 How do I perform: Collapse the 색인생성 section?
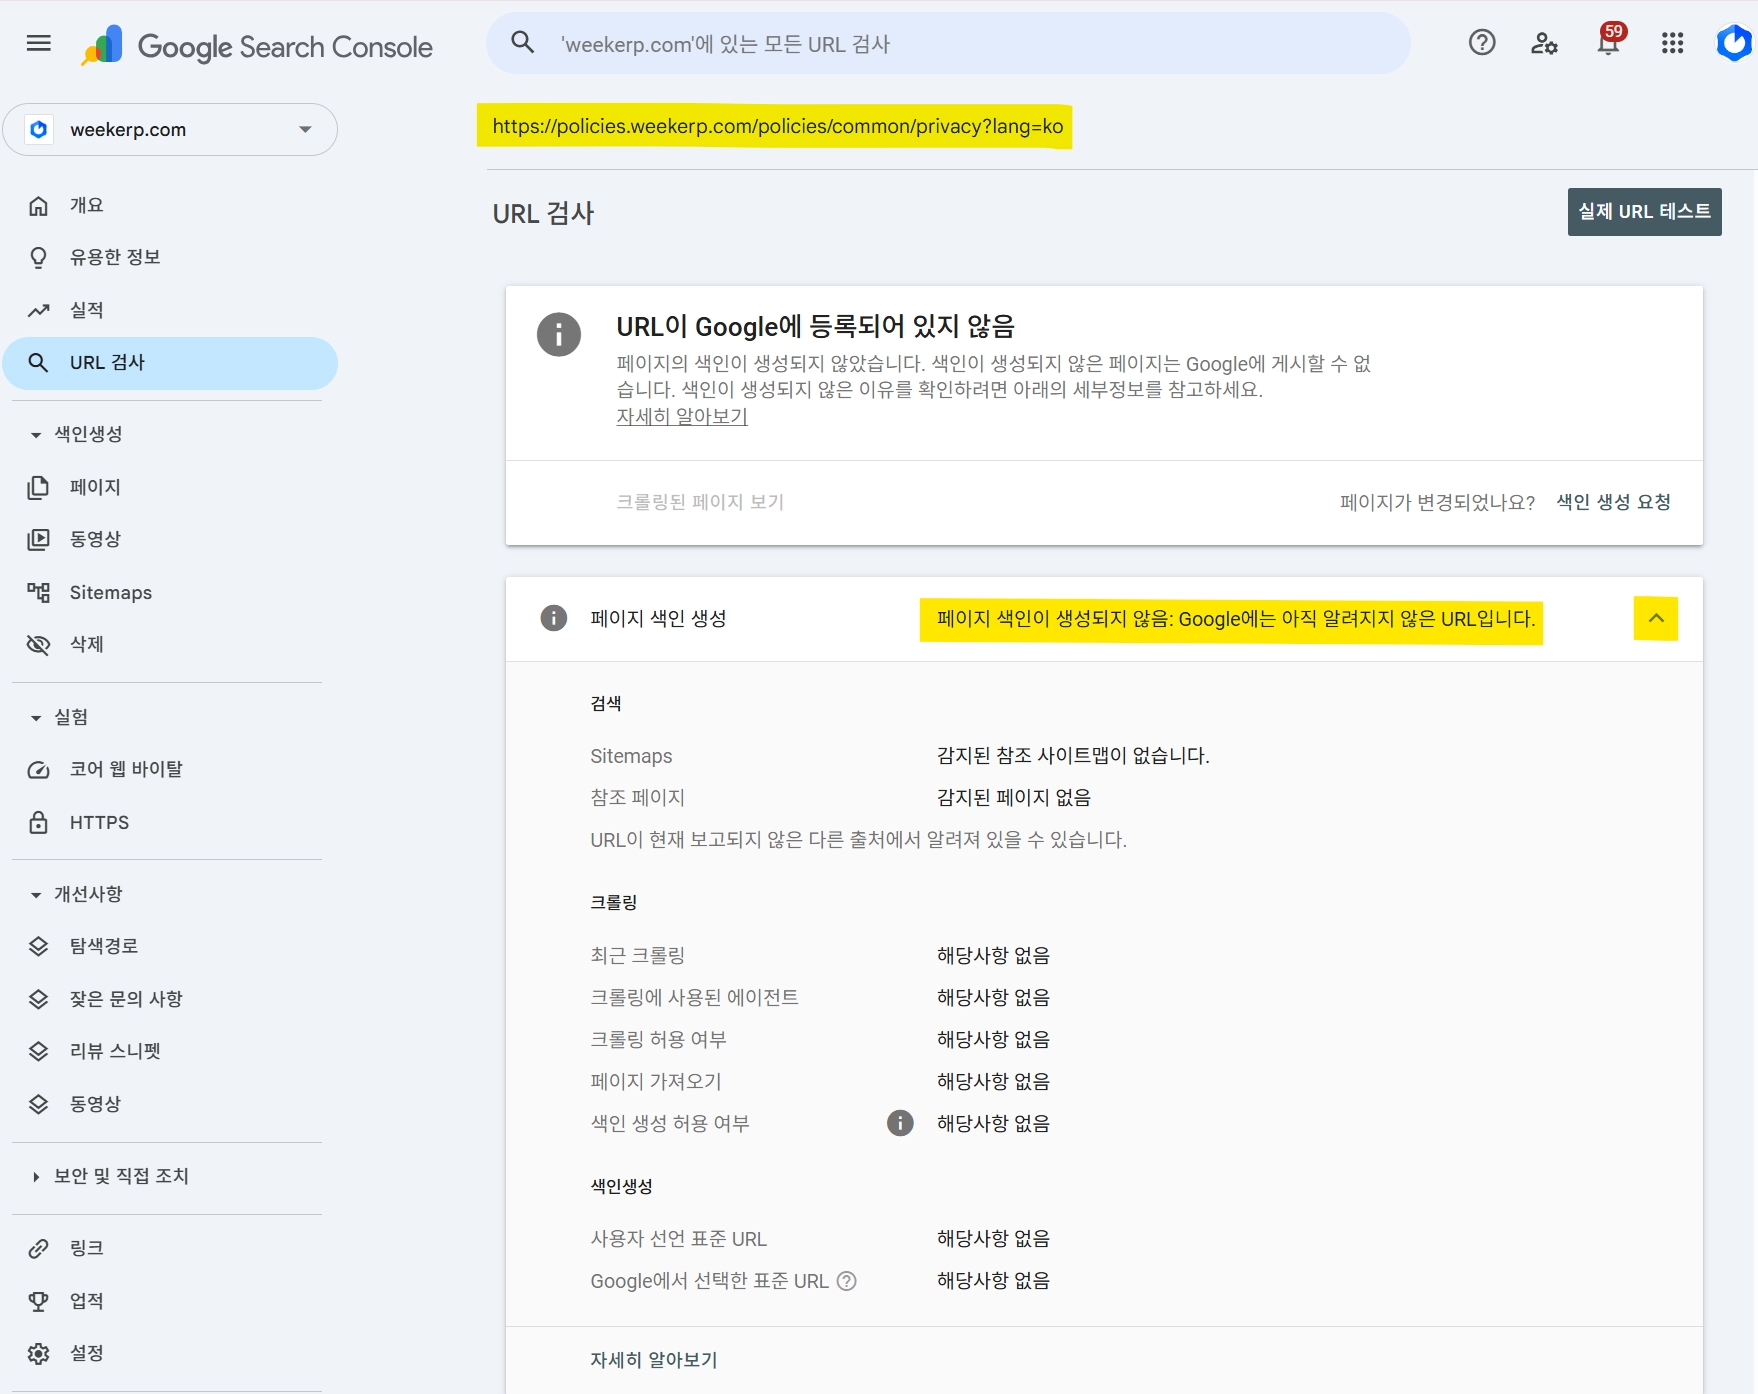36,435
